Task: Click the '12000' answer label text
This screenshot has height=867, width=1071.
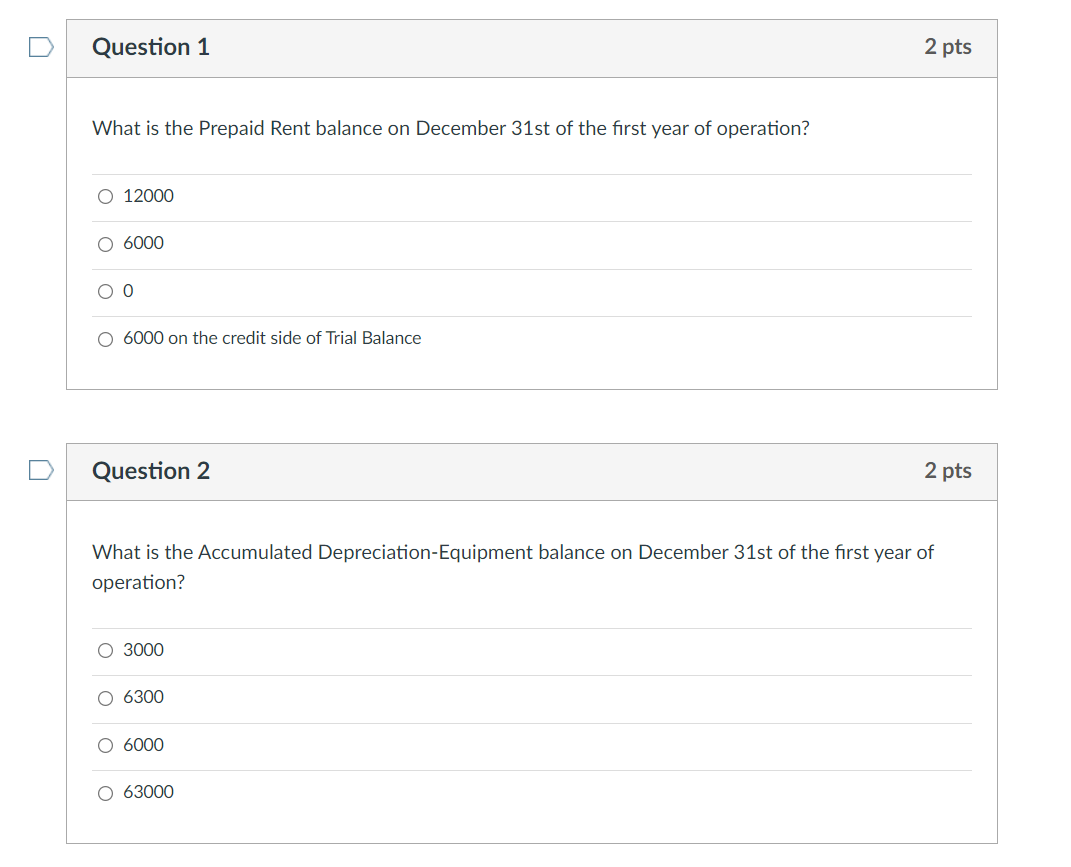Action: click(x=148, y=197)
